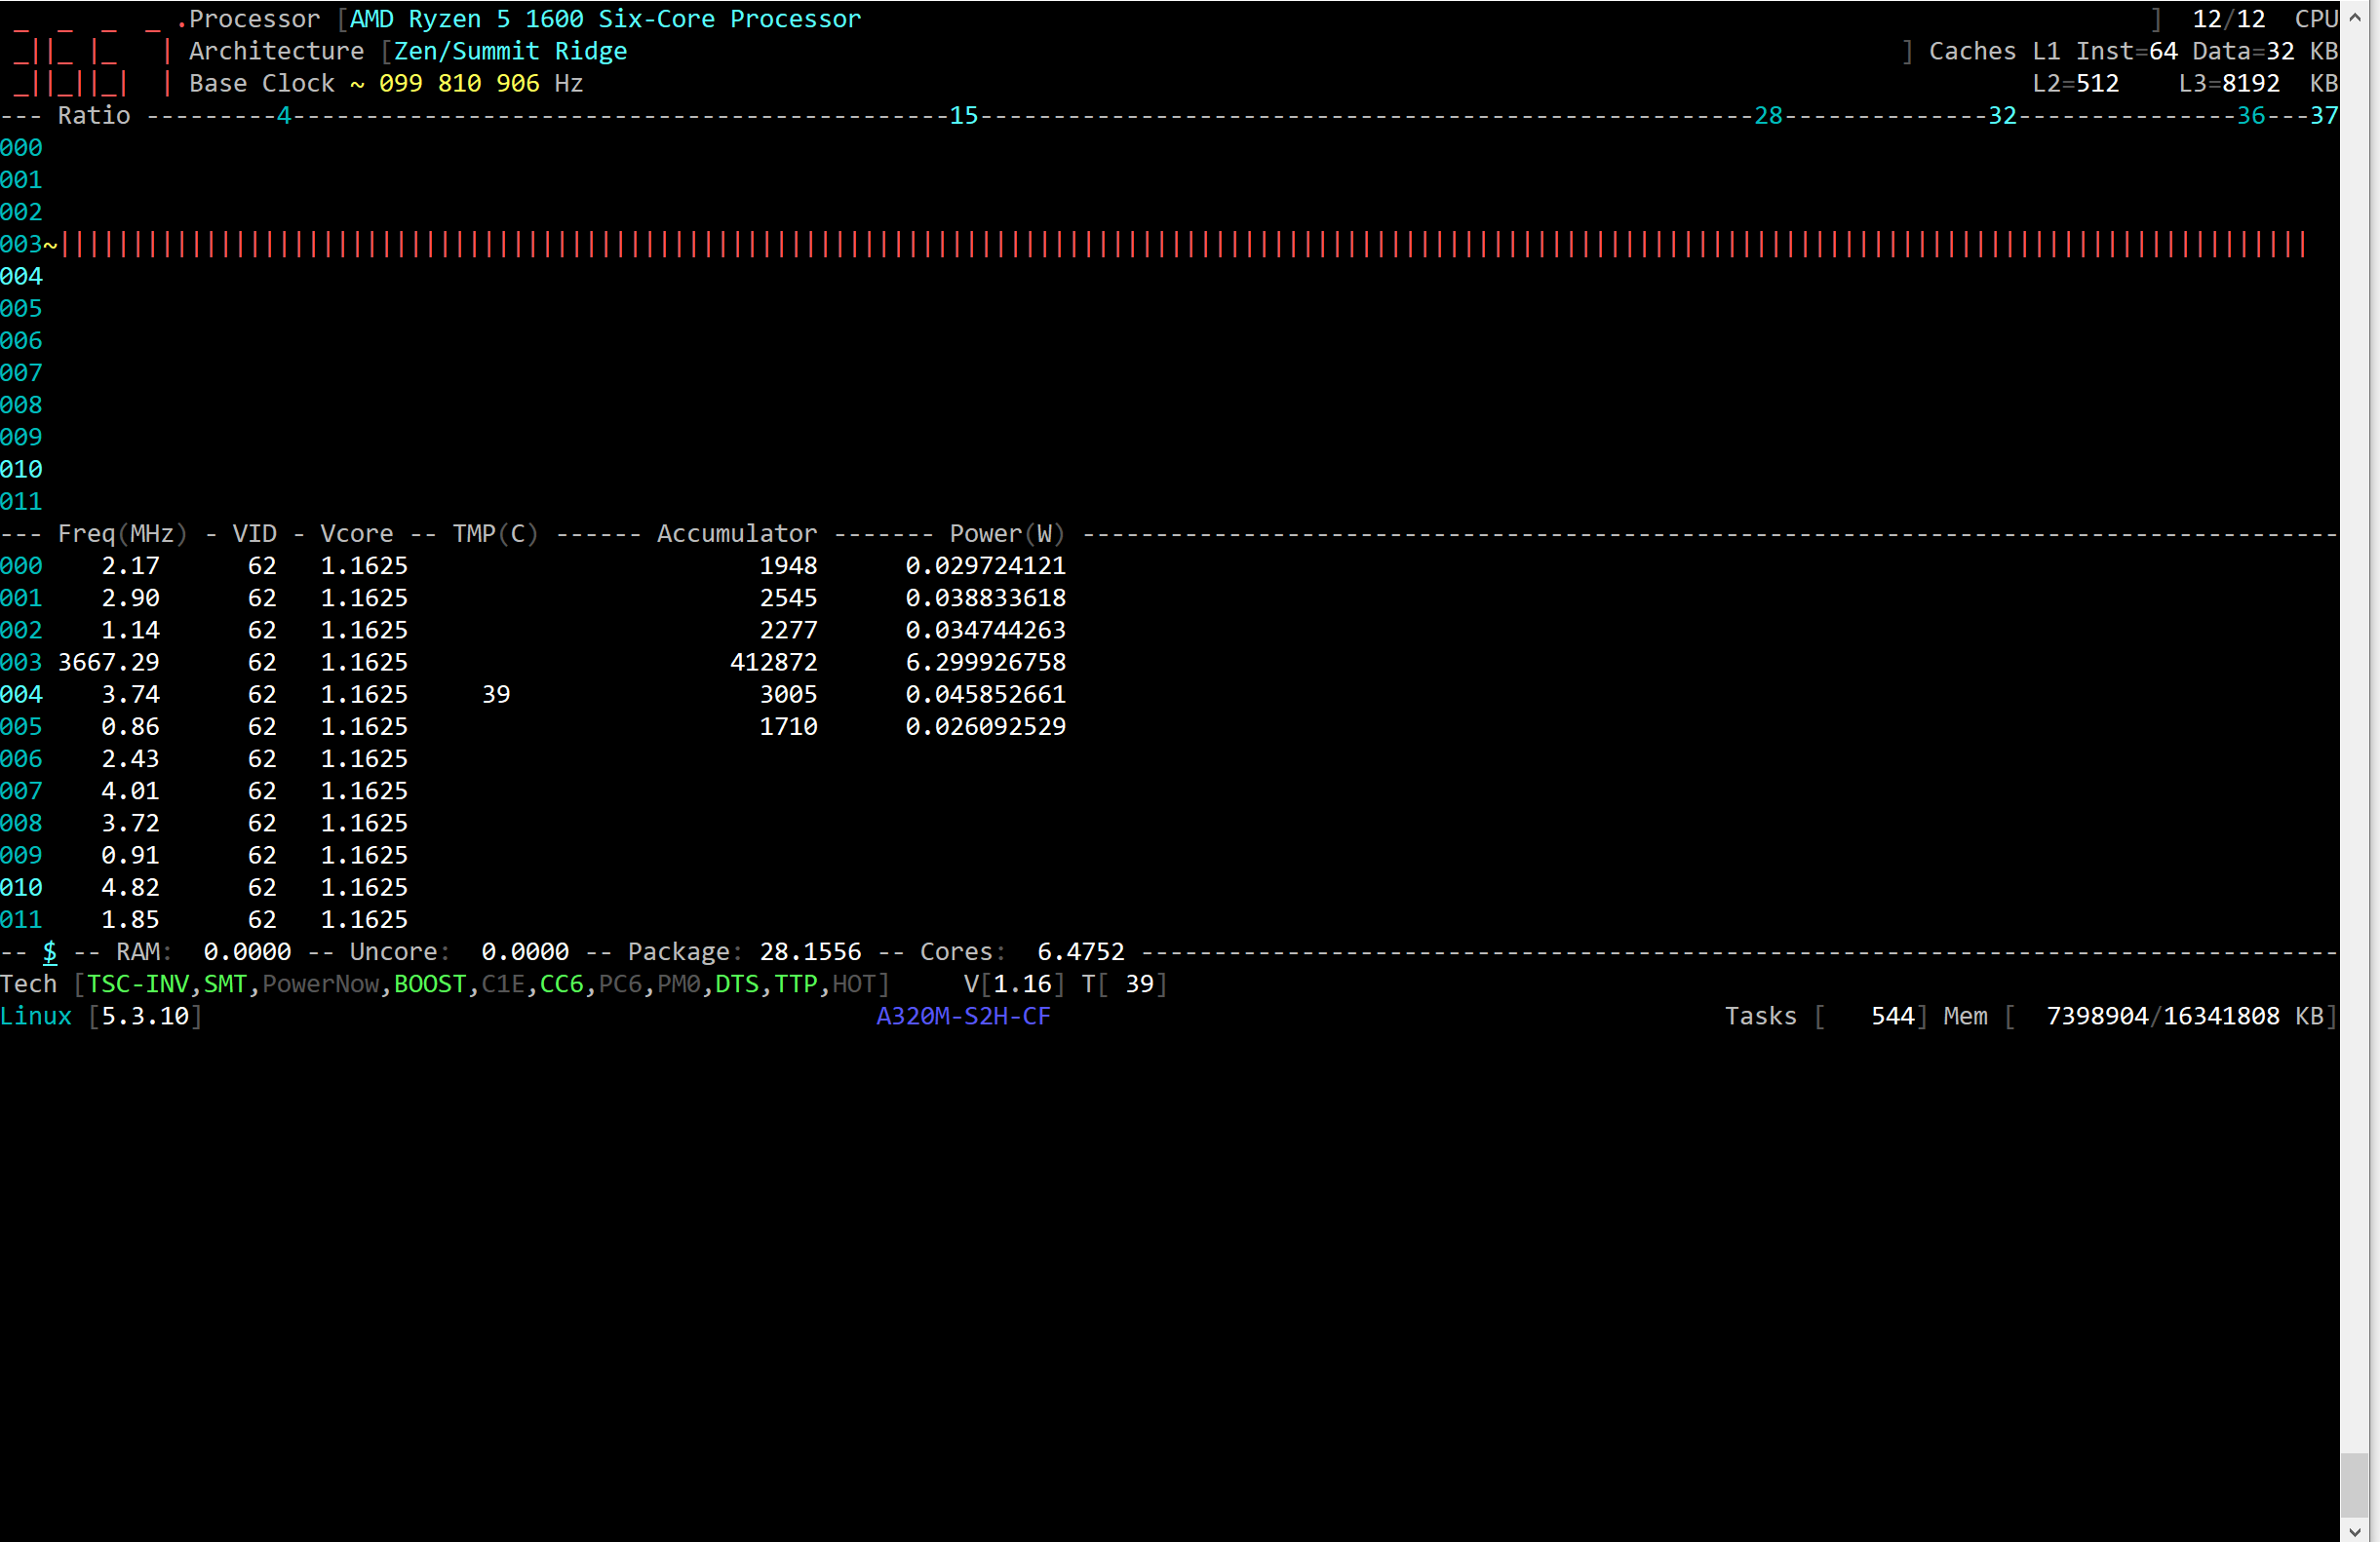Click the RAM power value 0.0000
The height and width of the screenshot is (1542, 2380).
(247, 952)
